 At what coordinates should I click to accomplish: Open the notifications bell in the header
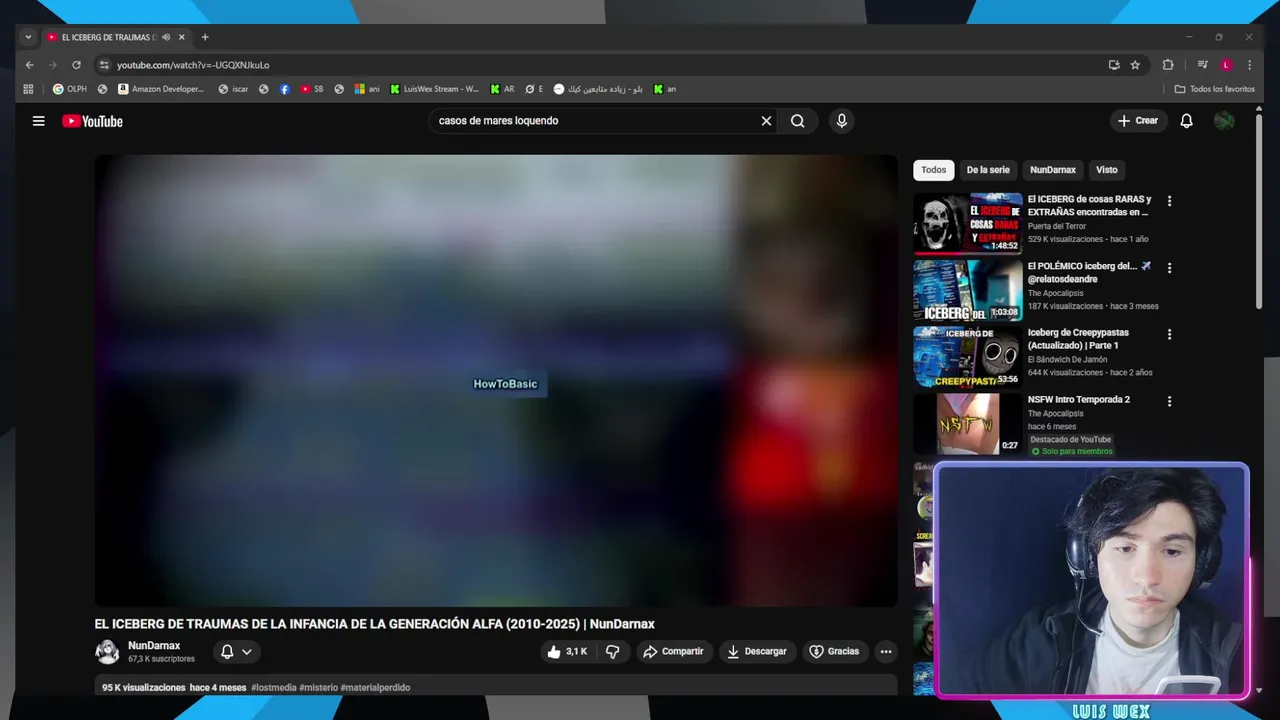(1186, 121)
